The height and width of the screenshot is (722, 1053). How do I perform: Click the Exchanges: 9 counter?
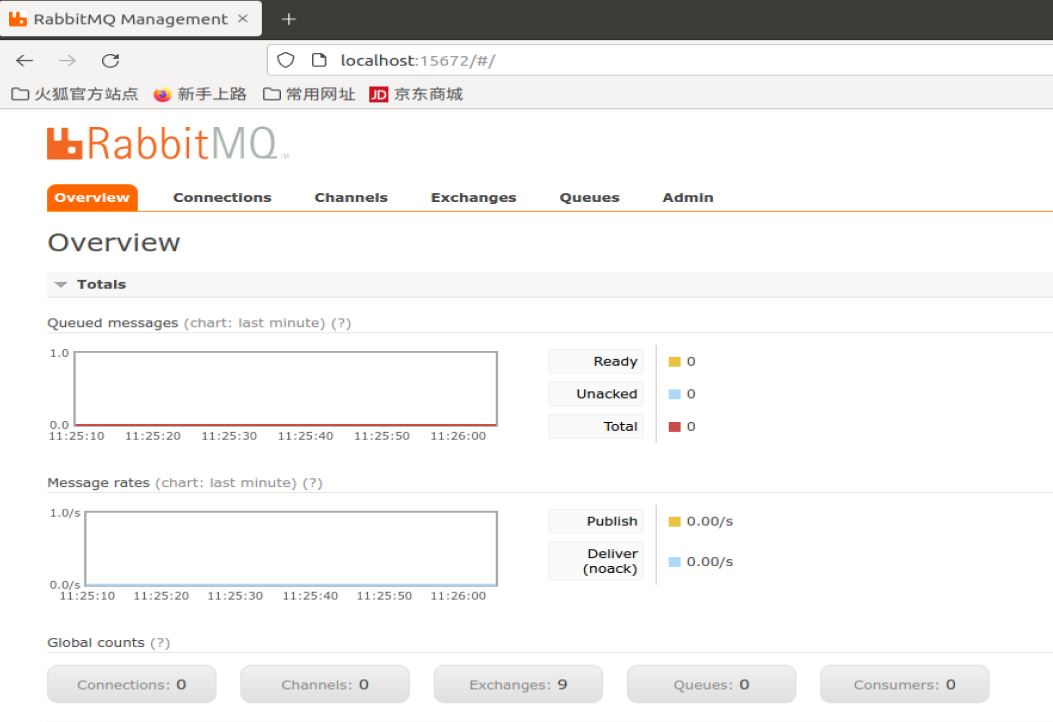point(518,684)
